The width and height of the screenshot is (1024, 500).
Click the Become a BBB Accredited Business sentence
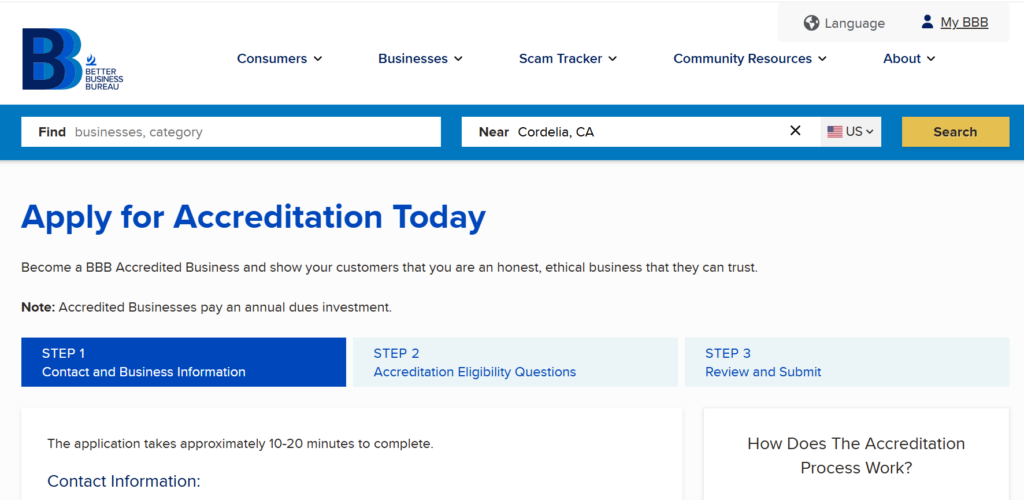point(389,268)
